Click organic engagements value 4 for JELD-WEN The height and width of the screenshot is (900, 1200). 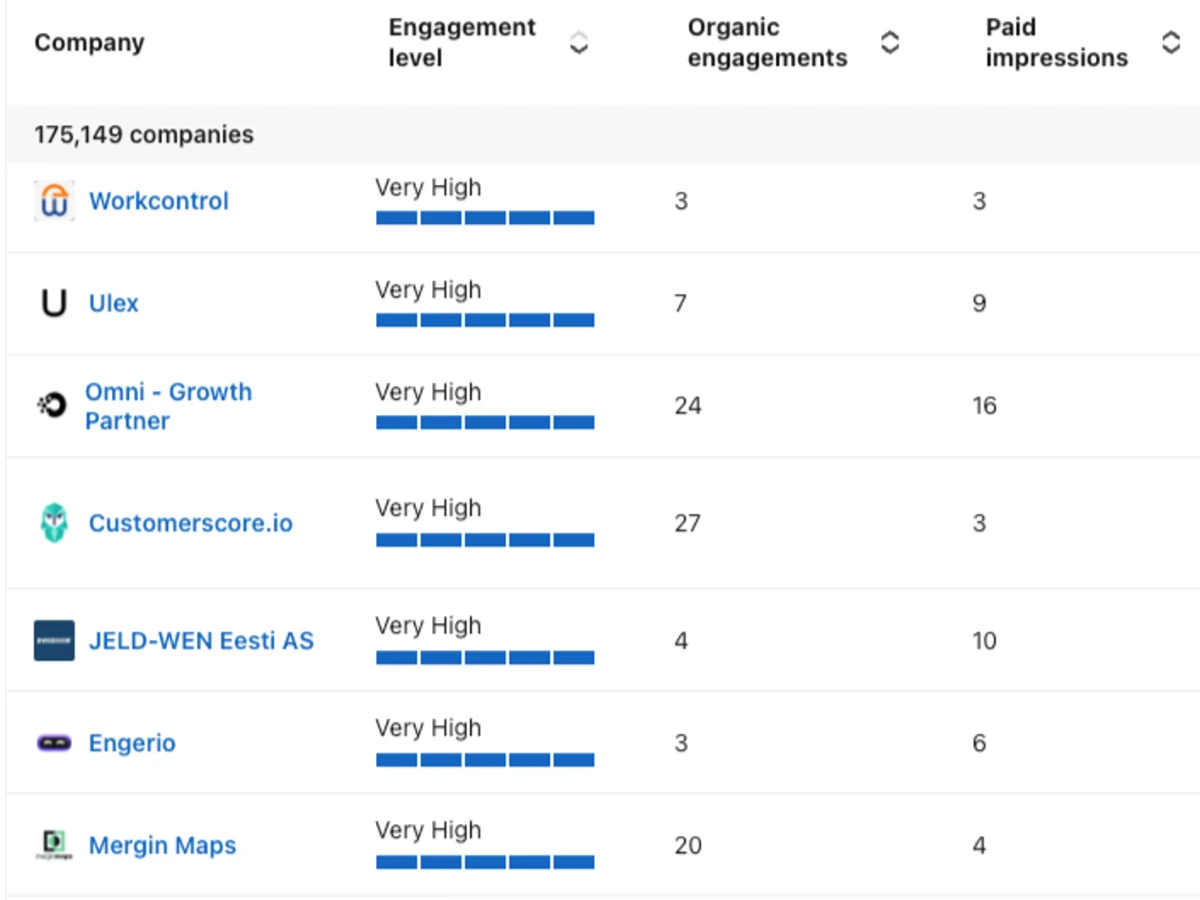coord(681,641)
